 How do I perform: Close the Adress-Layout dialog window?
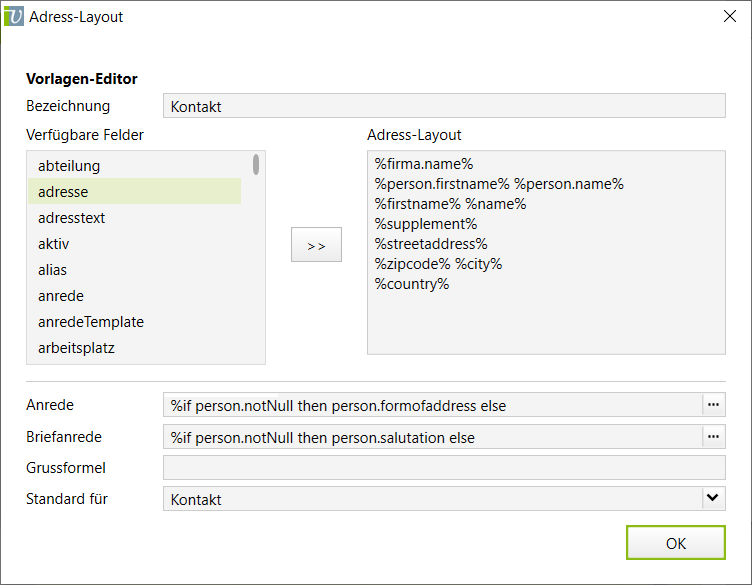tap(728, 17)
